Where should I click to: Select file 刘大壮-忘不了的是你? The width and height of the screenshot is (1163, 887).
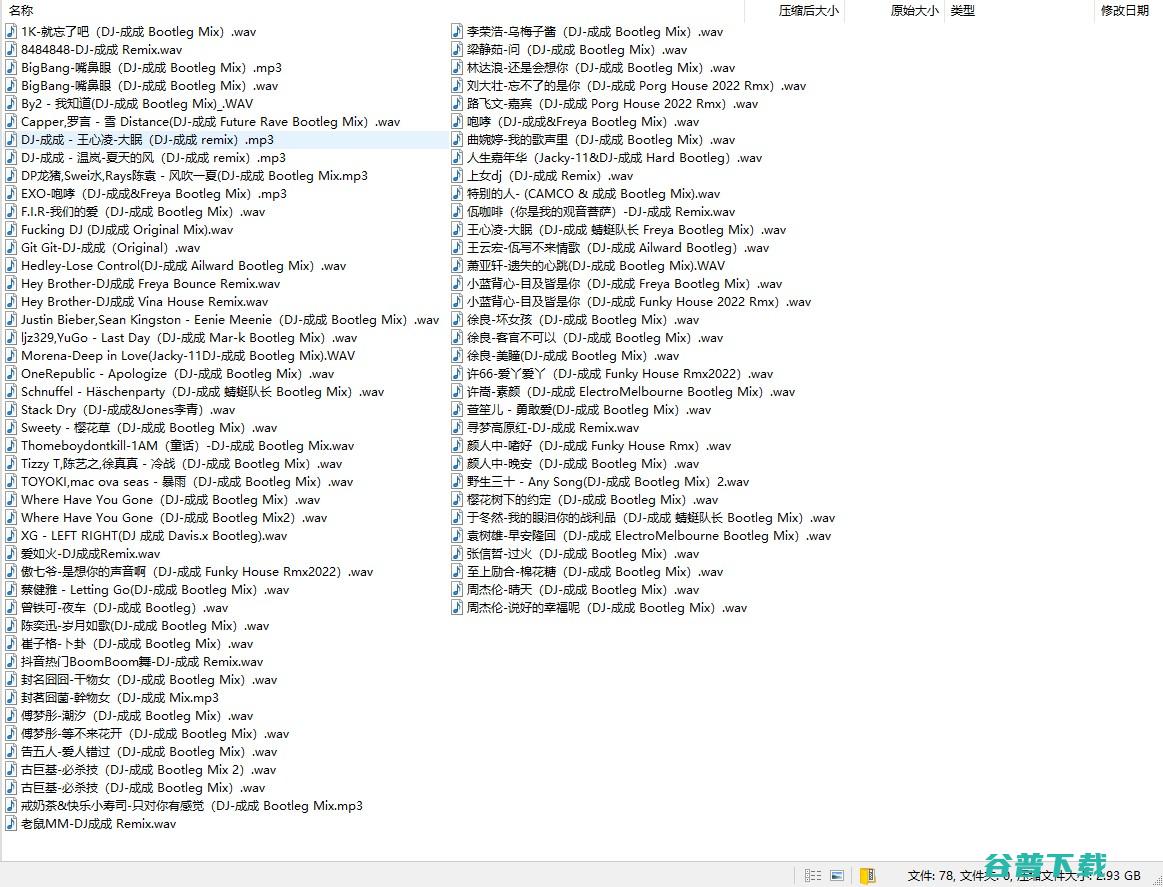pyautogui.click(x=636, y=86)
